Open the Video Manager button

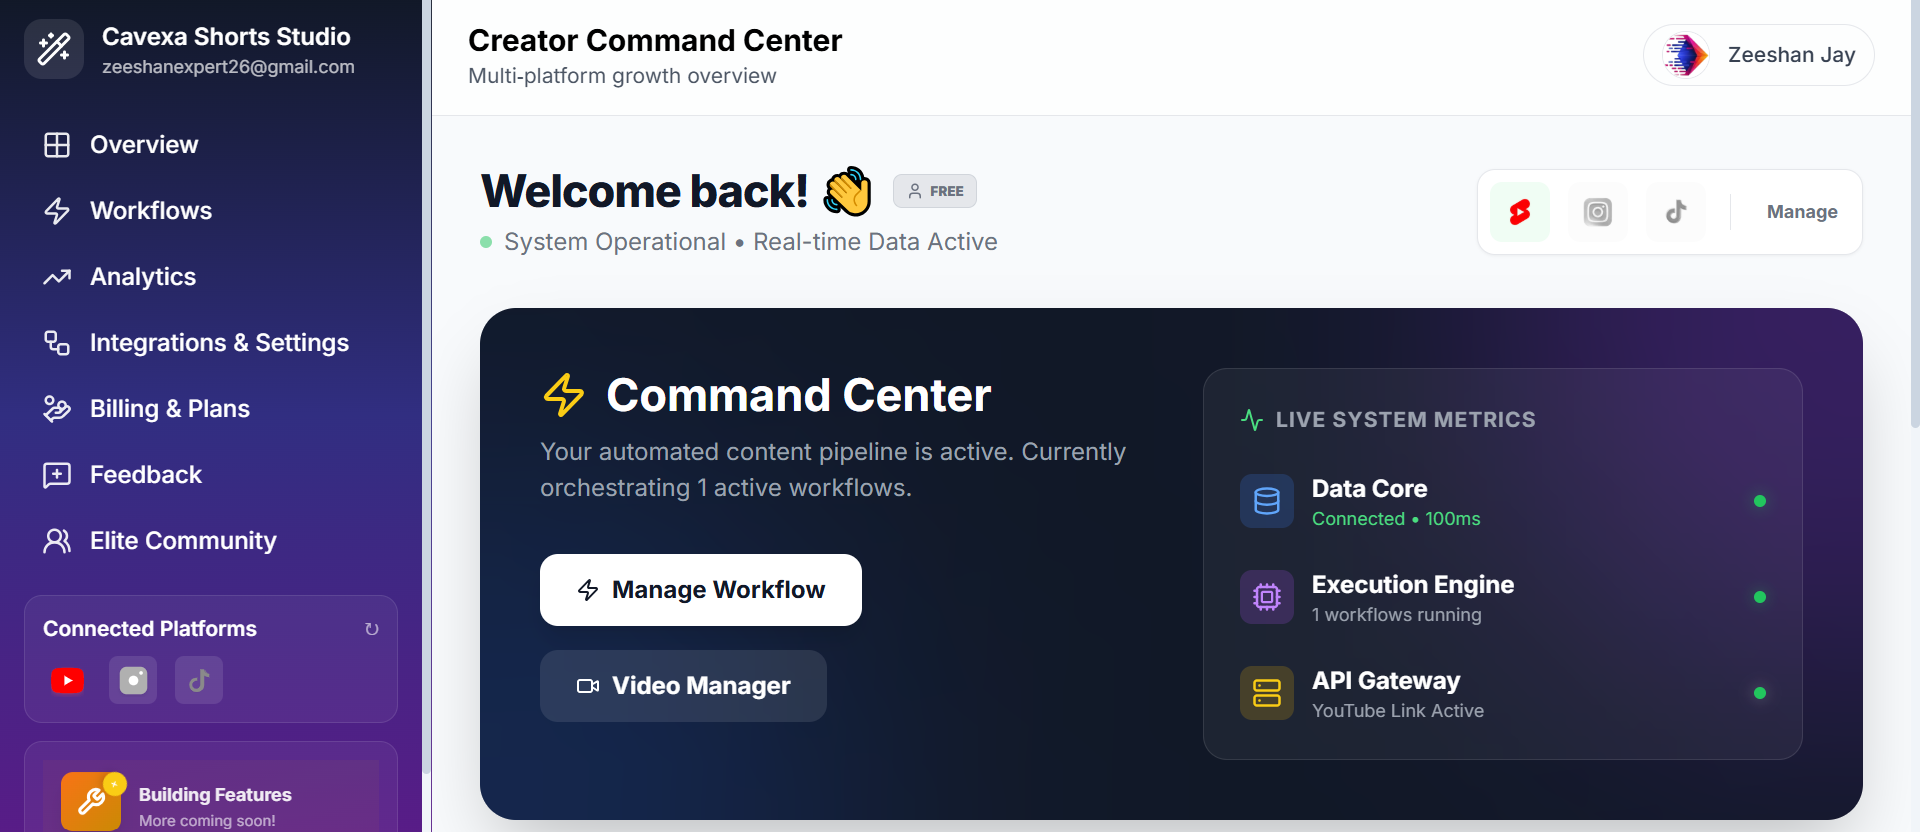683,686
